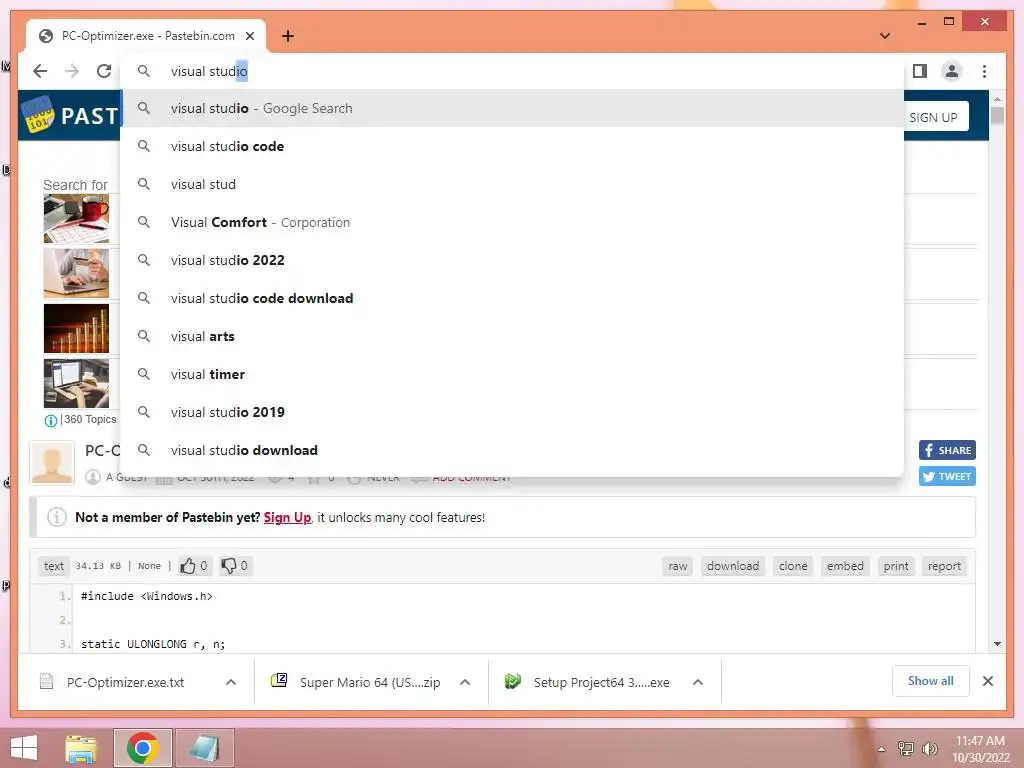Screen dimensions: 1024x768
Task: Click the Pastebin SIGN UP button
Action: coord(935,118)
